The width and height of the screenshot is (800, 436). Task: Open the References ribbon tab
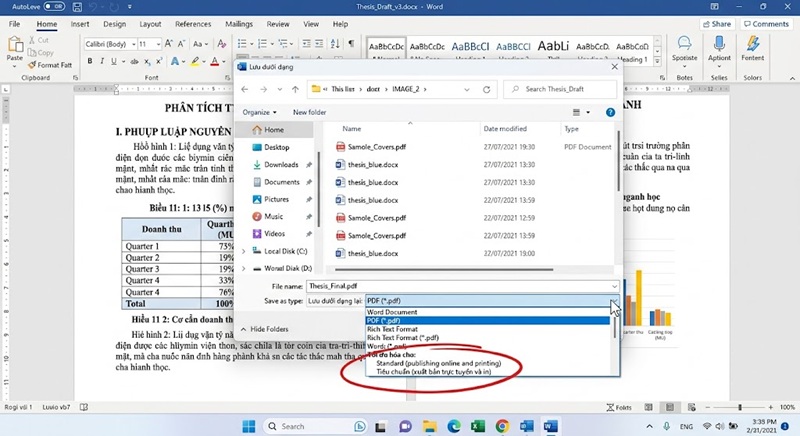[x=193, y=24]
